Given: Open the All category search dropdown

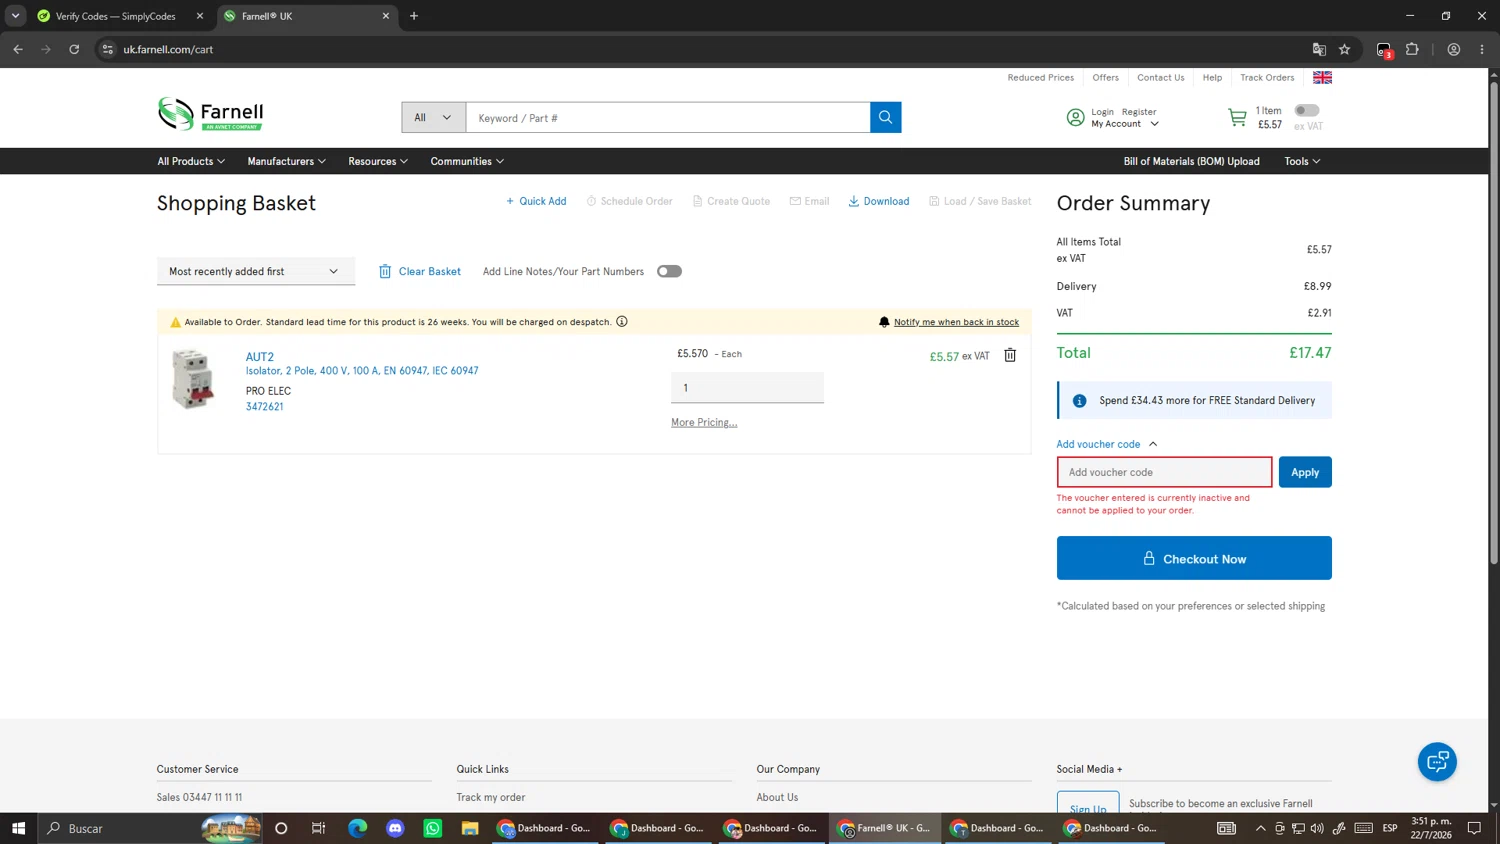Looking at the screenshot, I should tap(433, 117).
